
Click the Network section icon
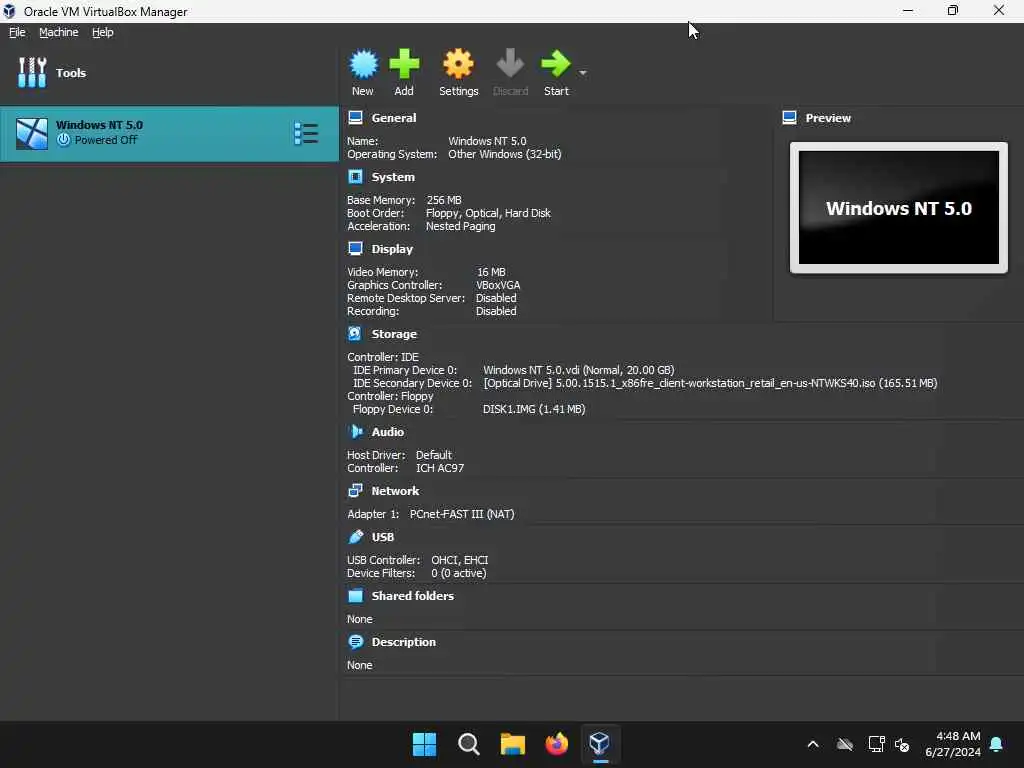click(x=355, y=490)
